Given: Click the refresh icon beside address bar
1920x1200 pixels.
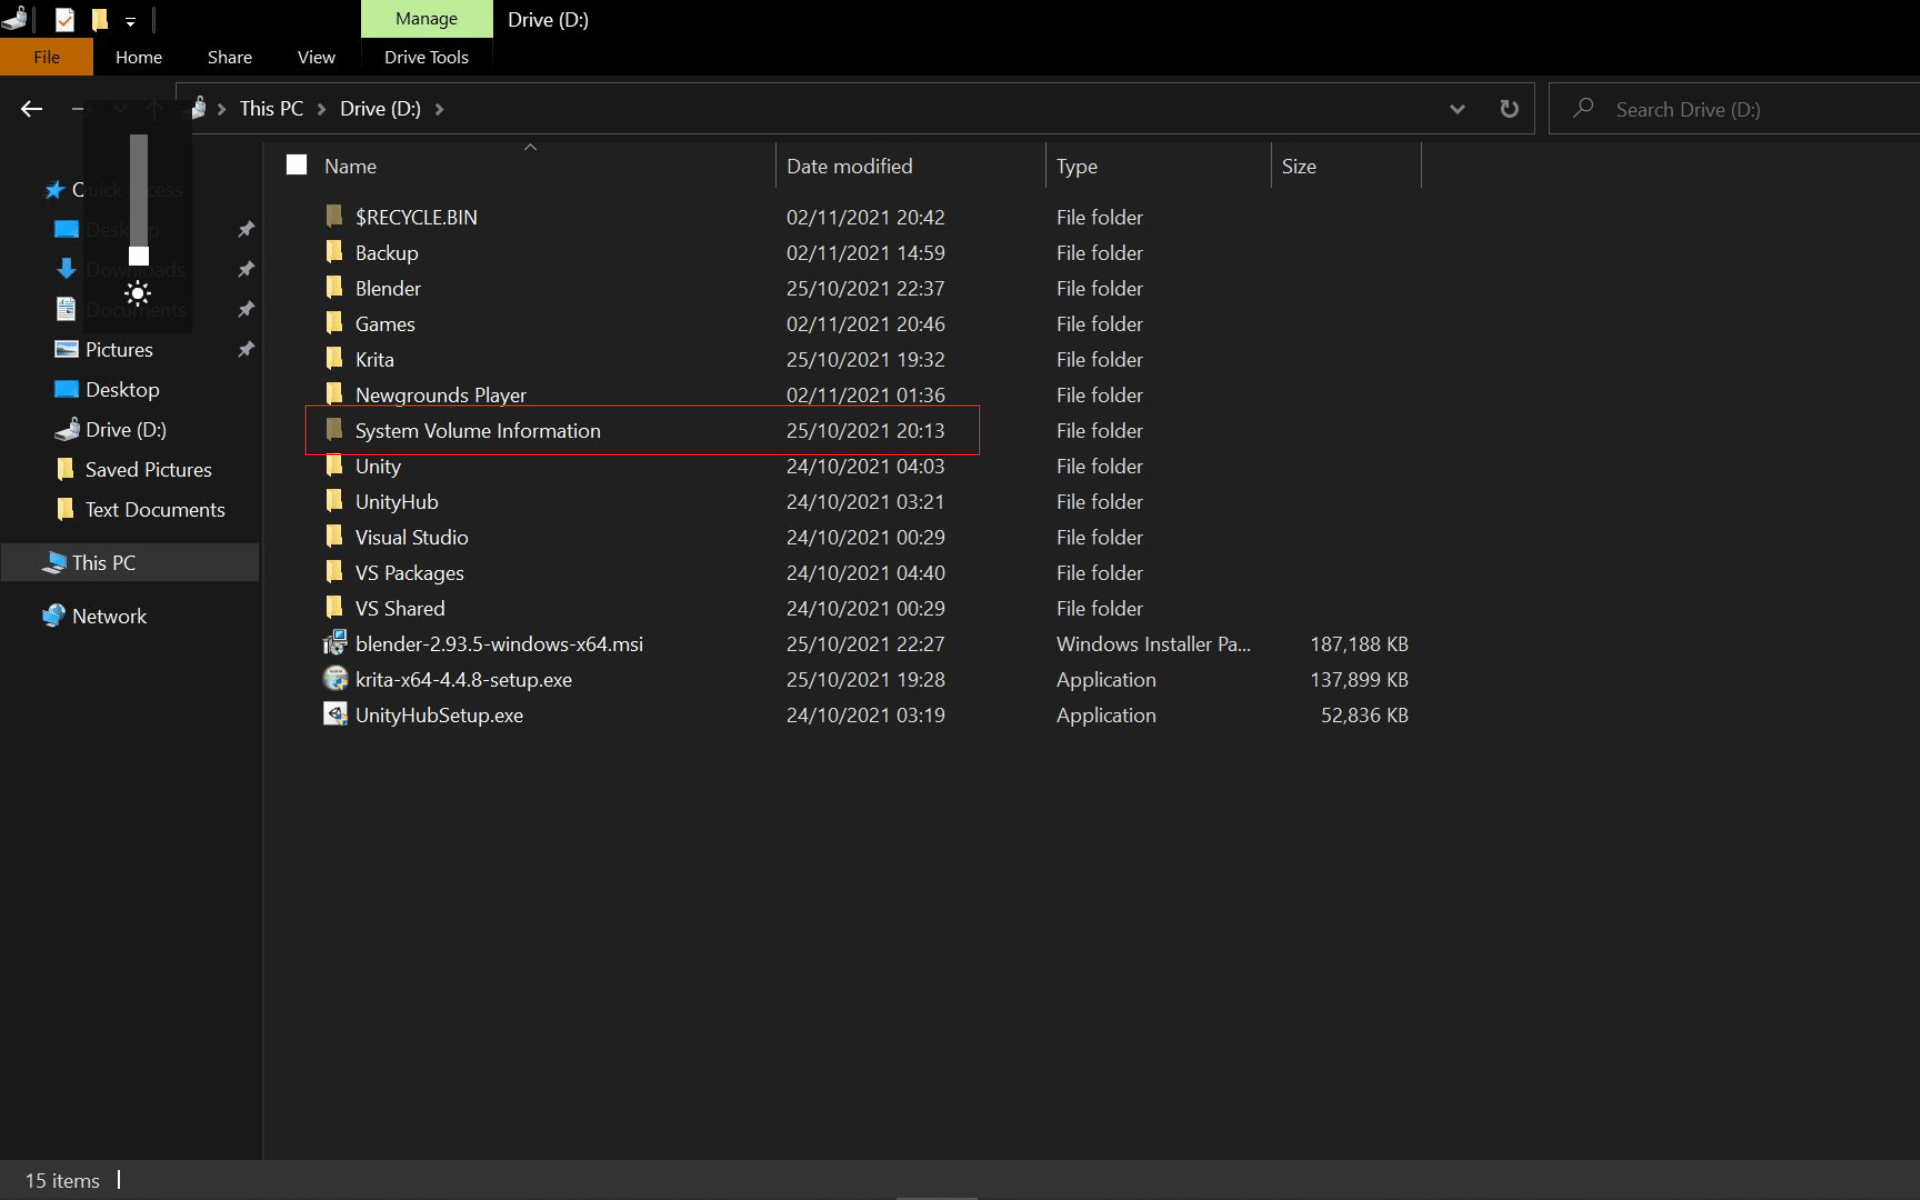Looking at the screenshot, I should point(1509,109).
